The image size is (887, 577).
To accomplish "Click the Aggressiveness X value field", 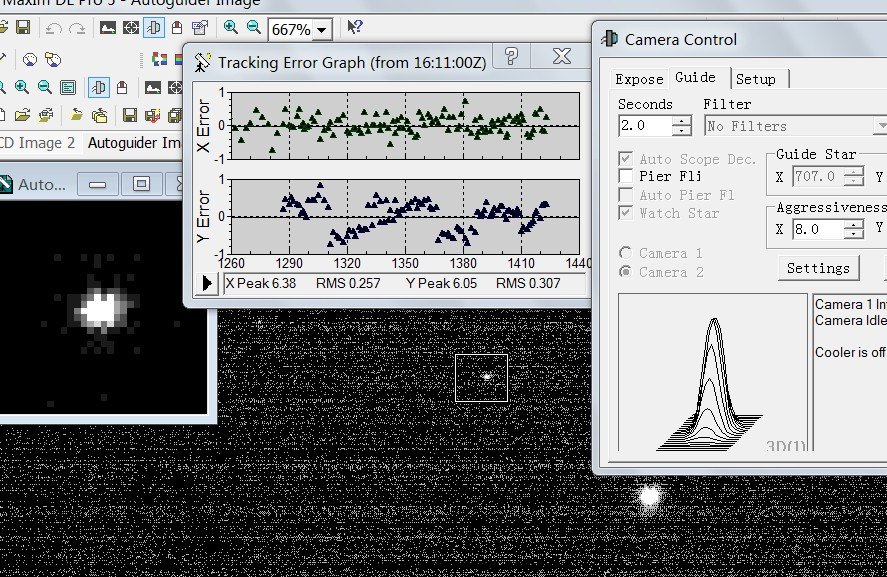I will 818,229.
